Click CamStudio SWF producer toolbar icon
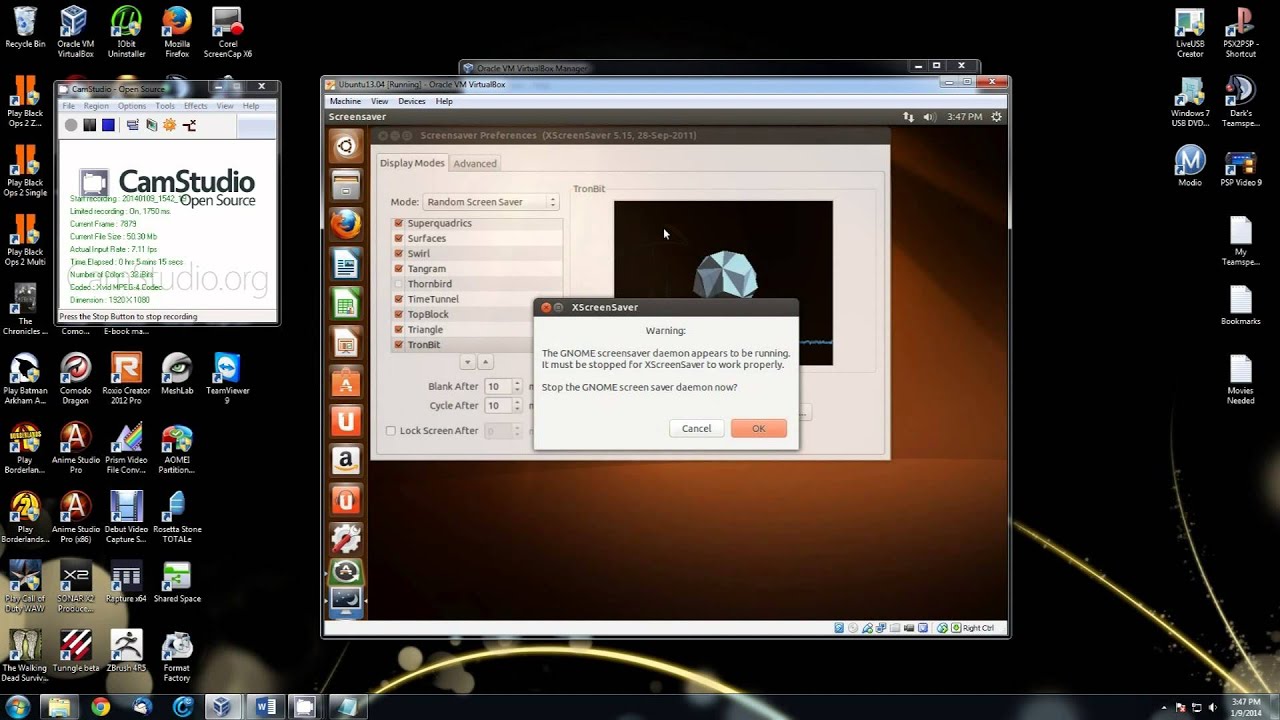 [x=189, y=125]
